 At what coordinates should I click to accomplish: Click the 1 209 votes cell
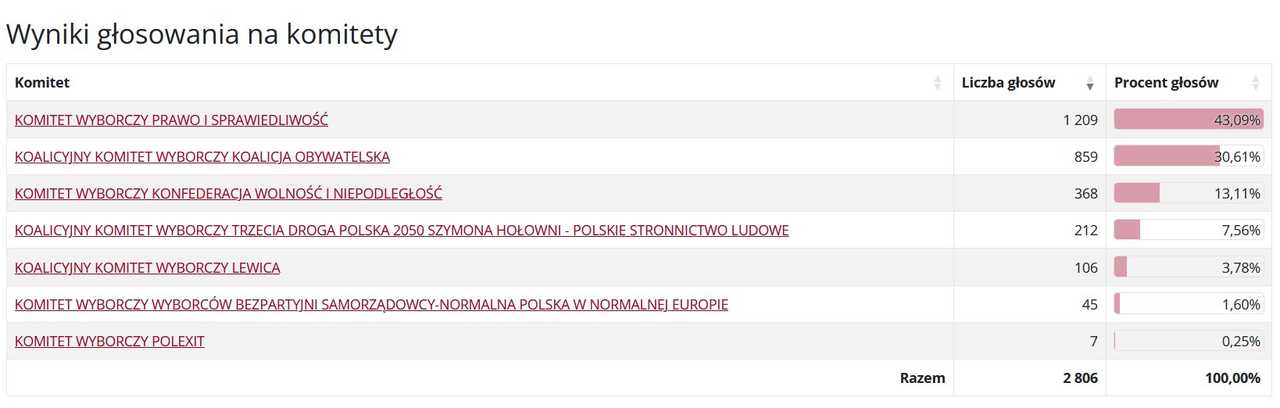click(1029, 120)
